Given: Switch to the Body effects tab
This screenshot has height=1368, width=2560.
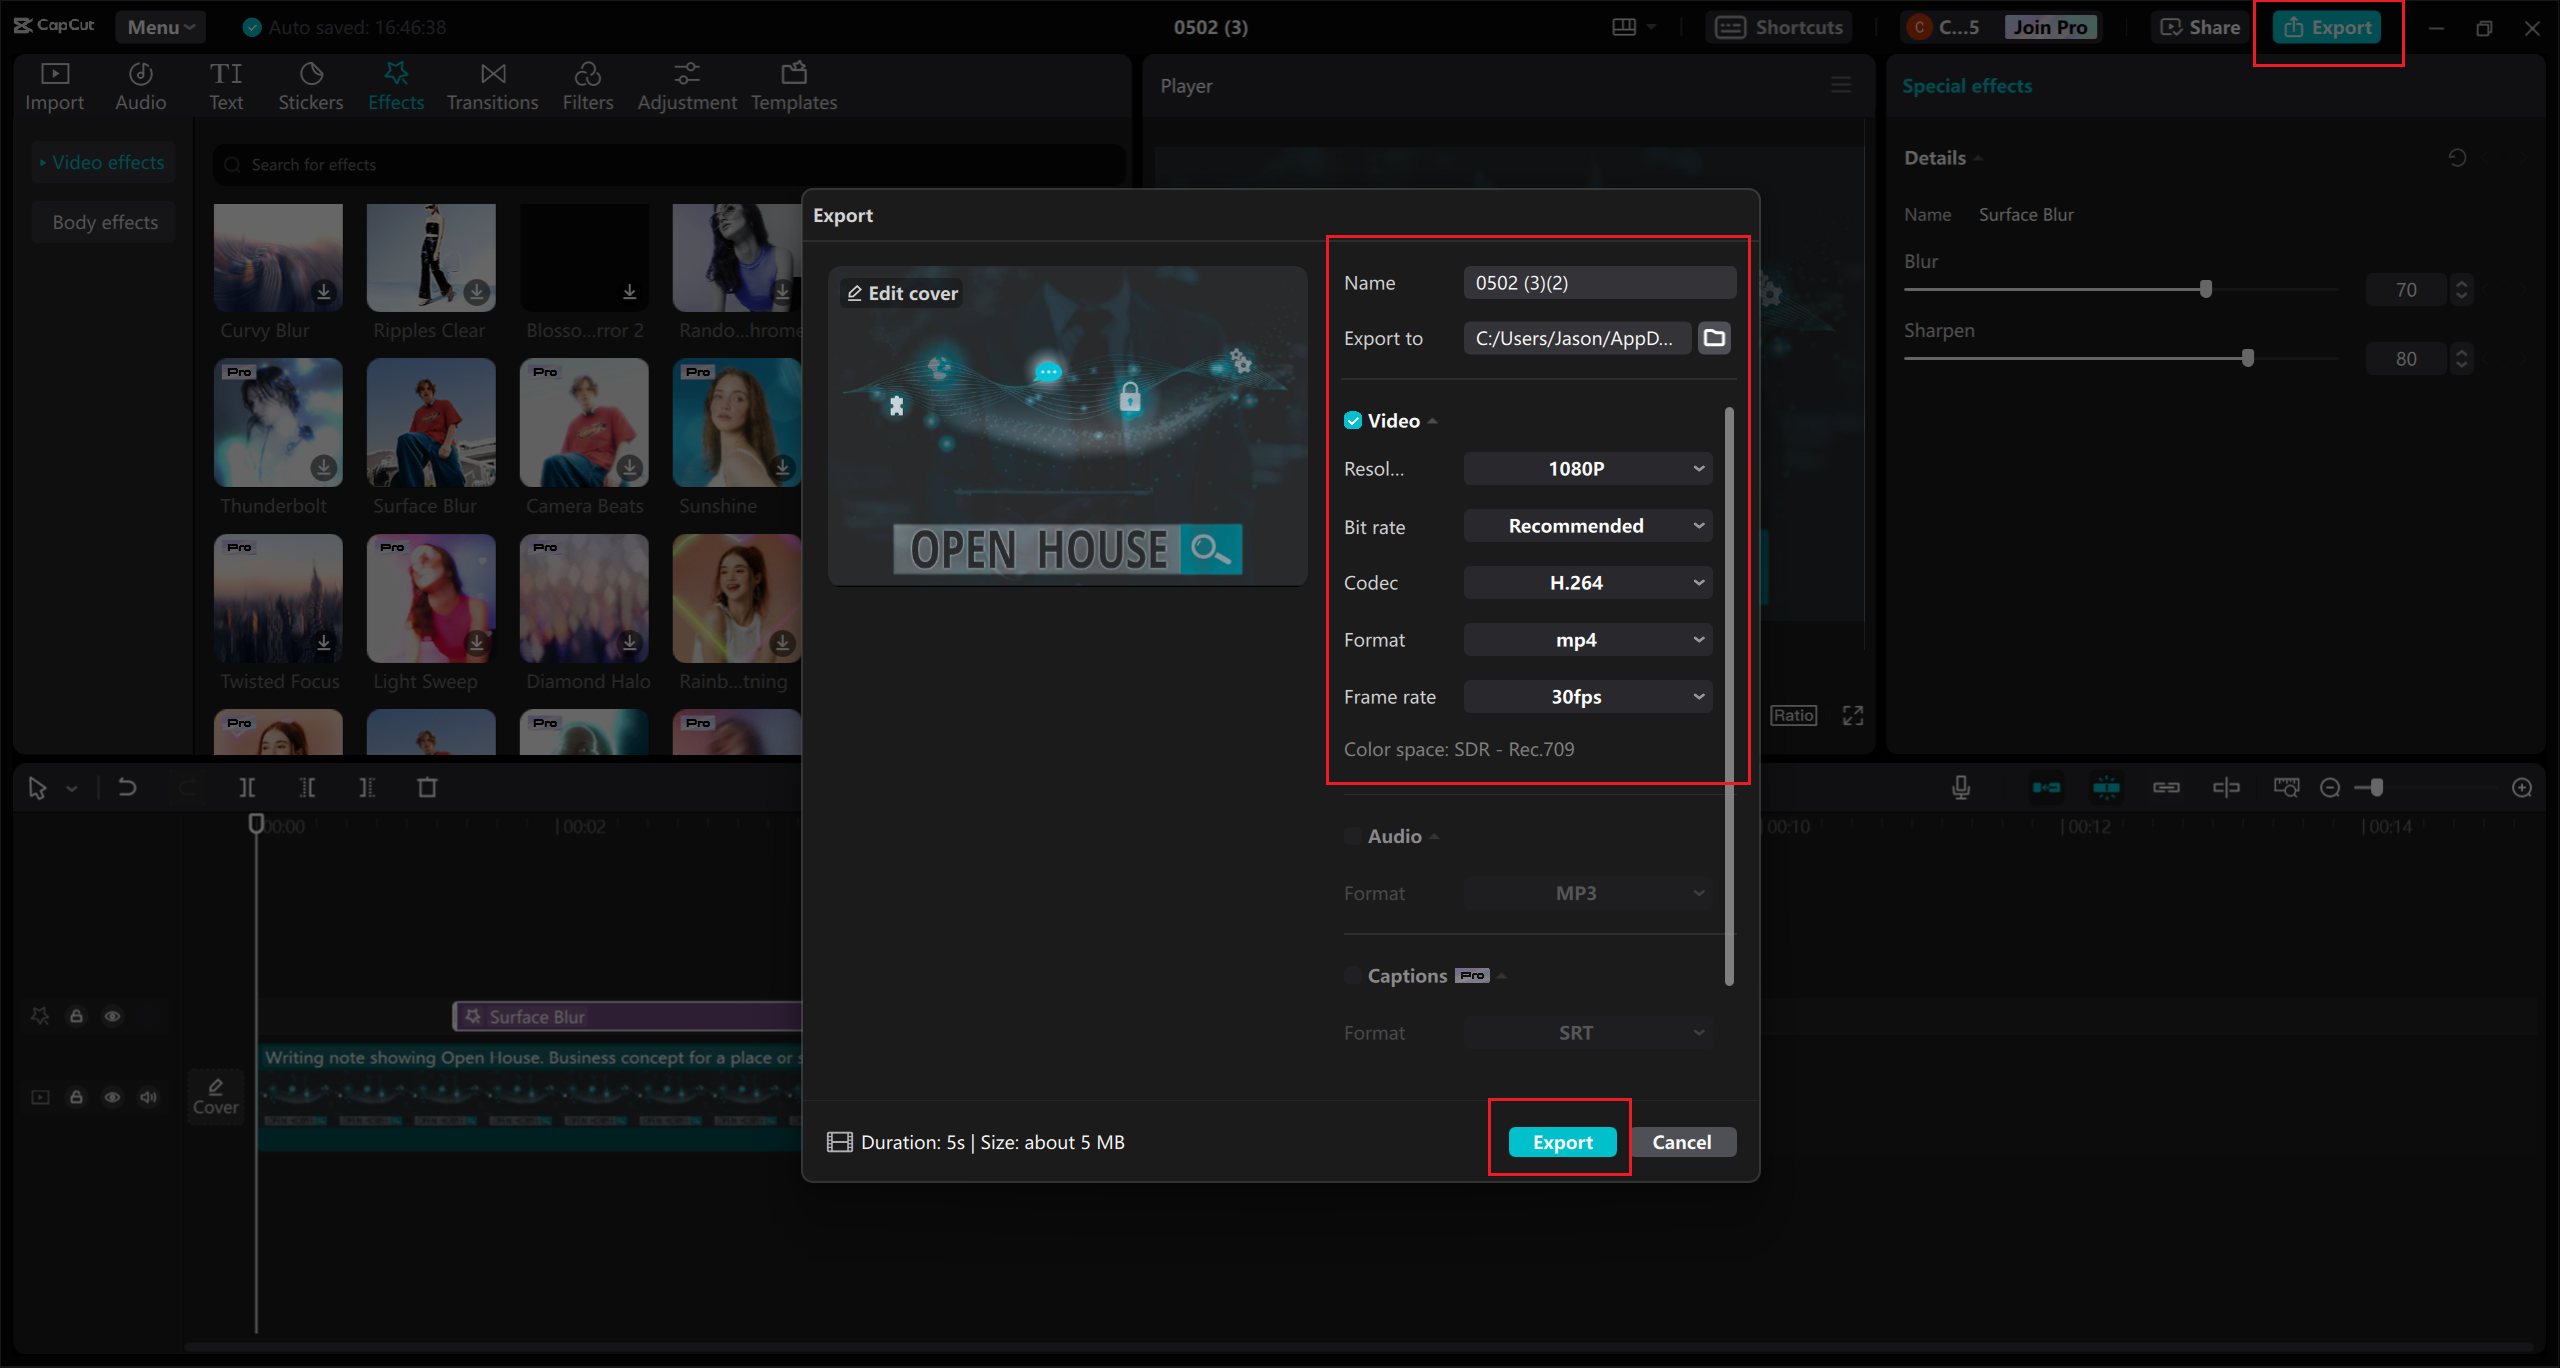Looking at the screenshot, I should click(x=105, y=222).
